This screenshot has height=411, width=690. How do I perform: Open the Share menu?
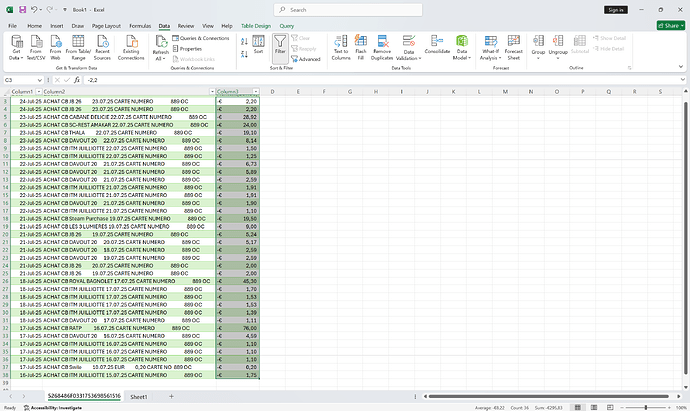click(x=671, y=26)
